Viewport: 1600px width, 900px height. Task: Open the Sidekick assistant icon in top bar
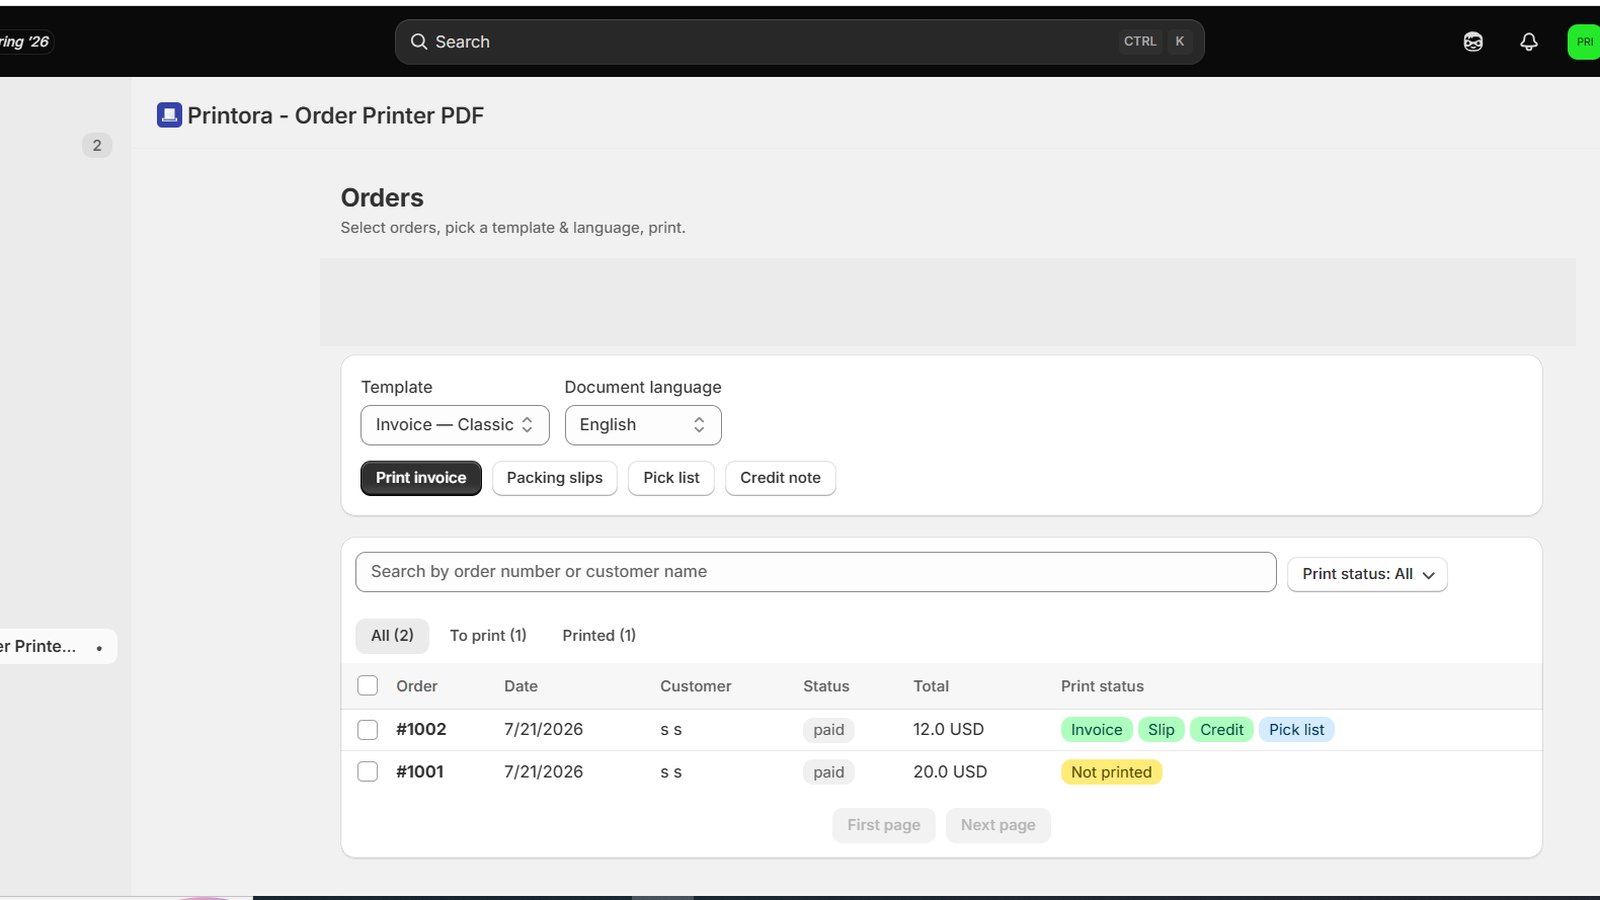tap(1473, 42)
